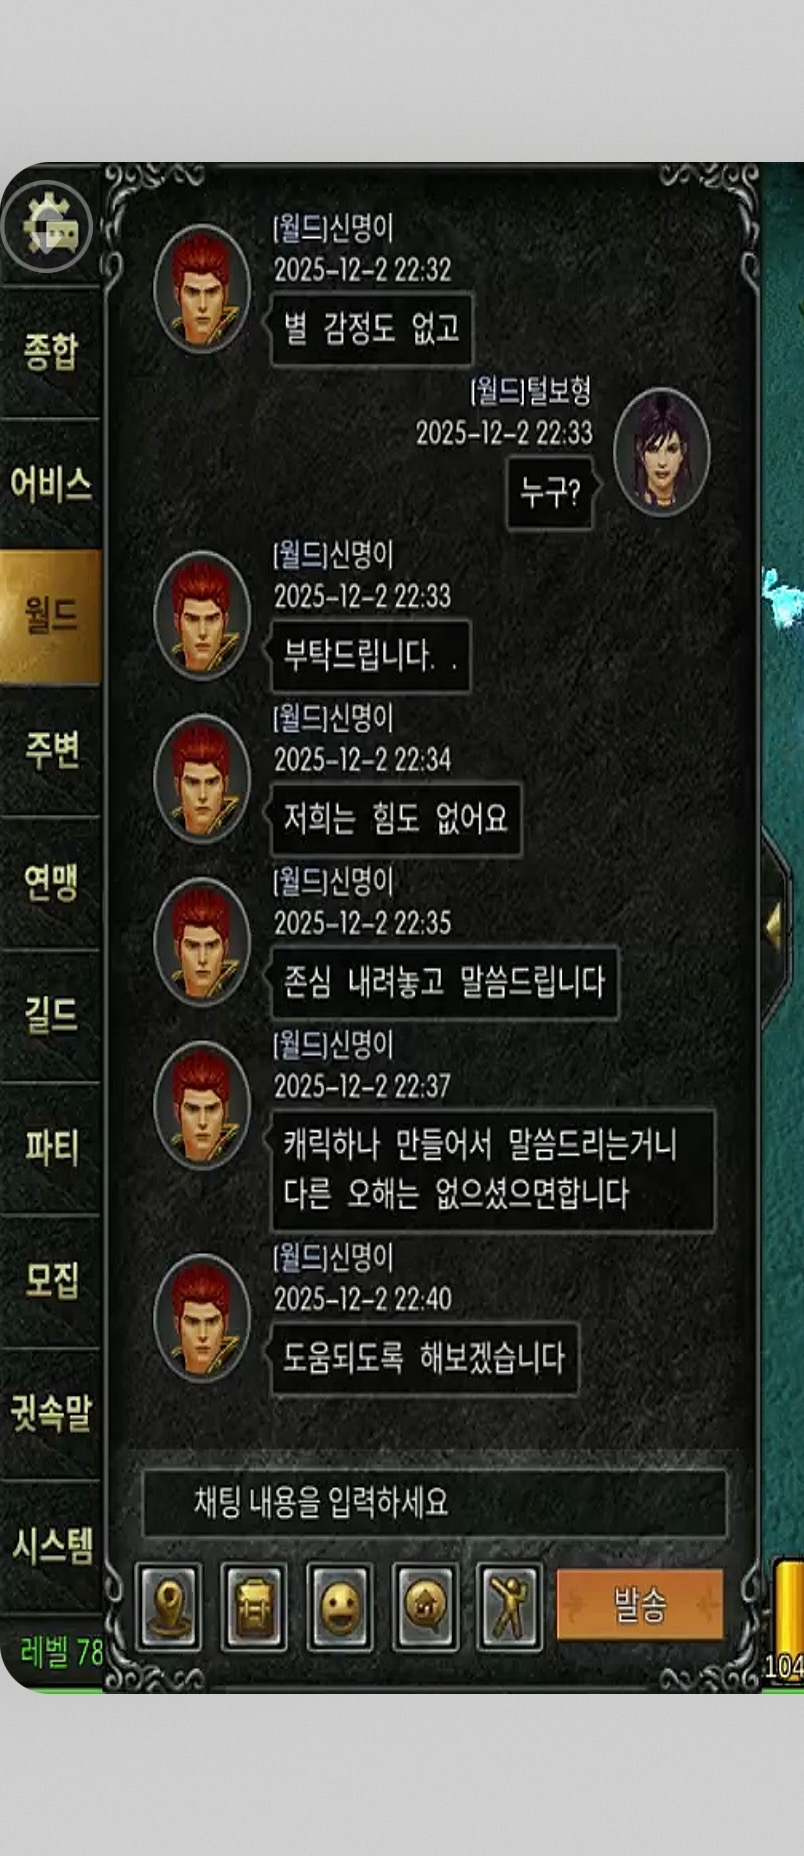Image resolution: width=804 pixels, height=1856 pixels.
Task: Open the chat settings gear icon
Action: click(47, 228)
